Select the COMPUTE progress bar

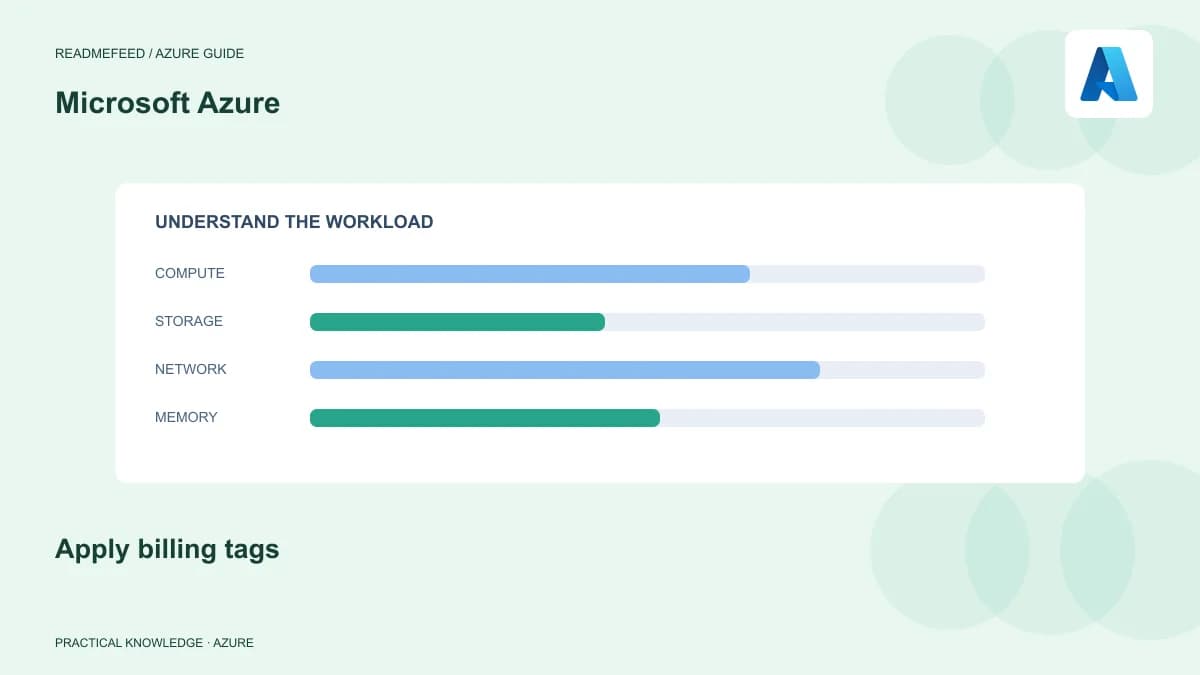[647, 274]
